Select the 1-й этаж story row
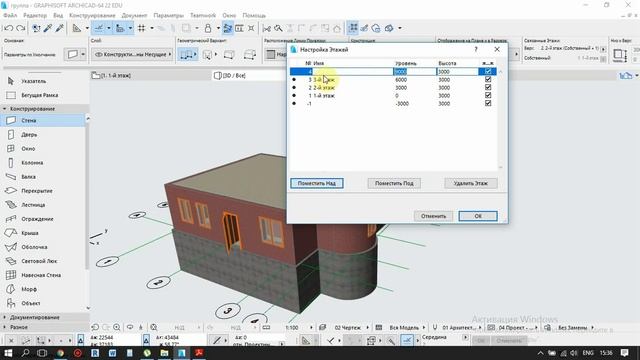This screenshot has height=360, width=640. pyautogui.click(x=393, y=96)
